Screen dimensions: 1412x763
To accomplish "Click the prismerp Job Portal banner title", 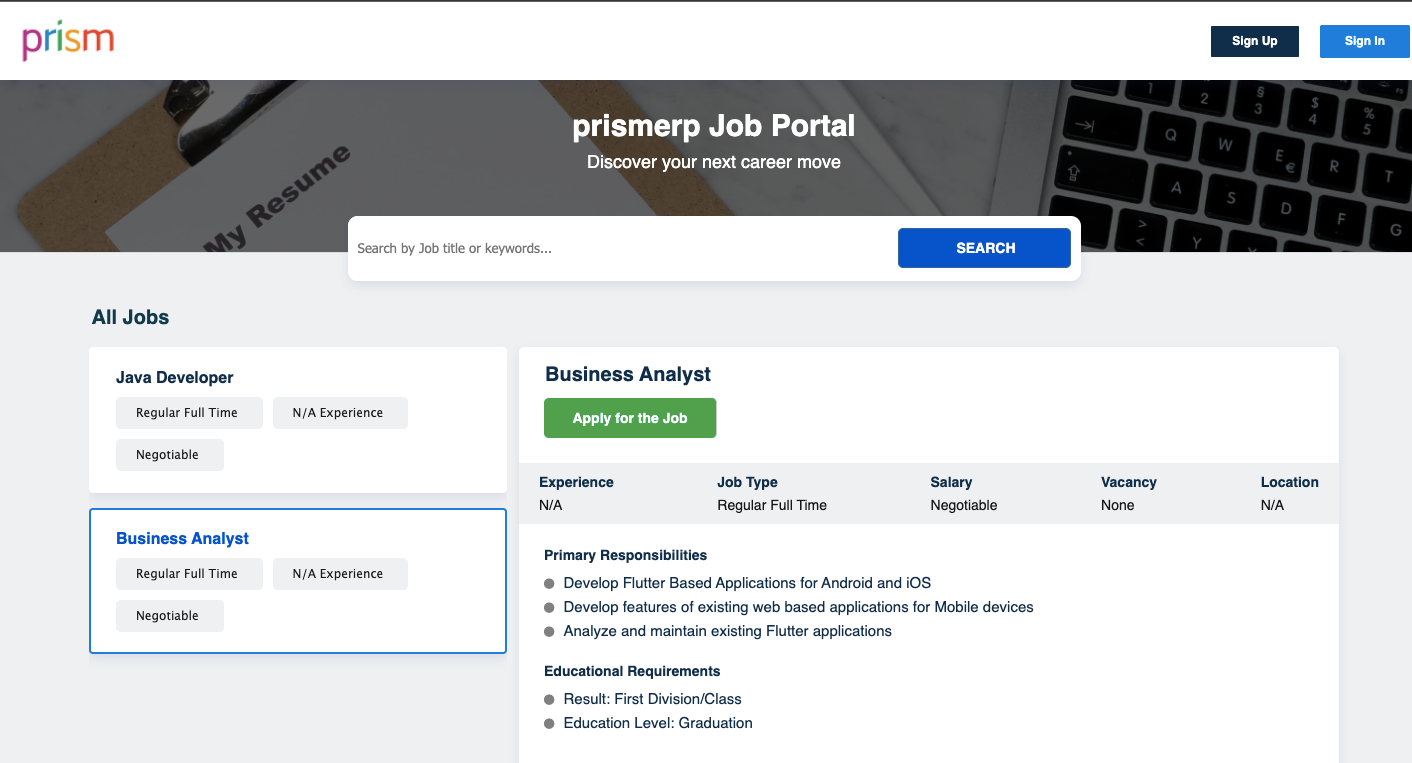I will 713,126.
